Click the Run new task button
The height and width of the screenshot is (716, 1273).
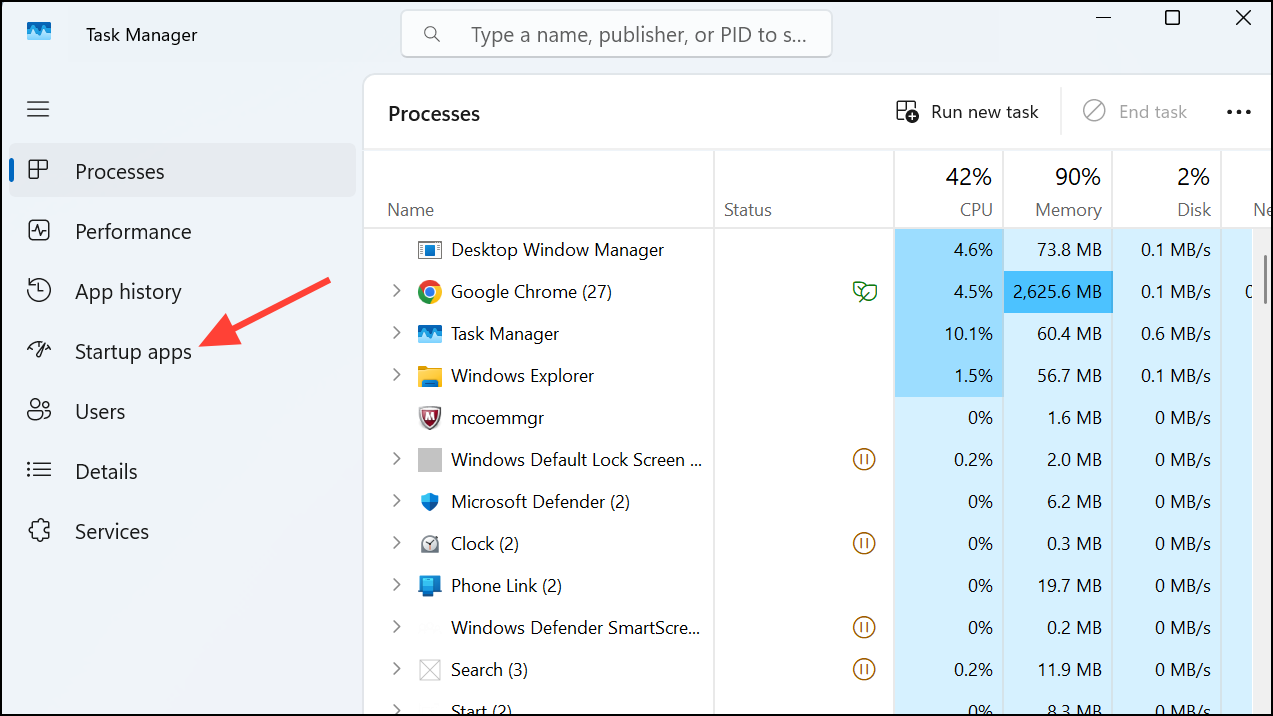click(966, 111)
